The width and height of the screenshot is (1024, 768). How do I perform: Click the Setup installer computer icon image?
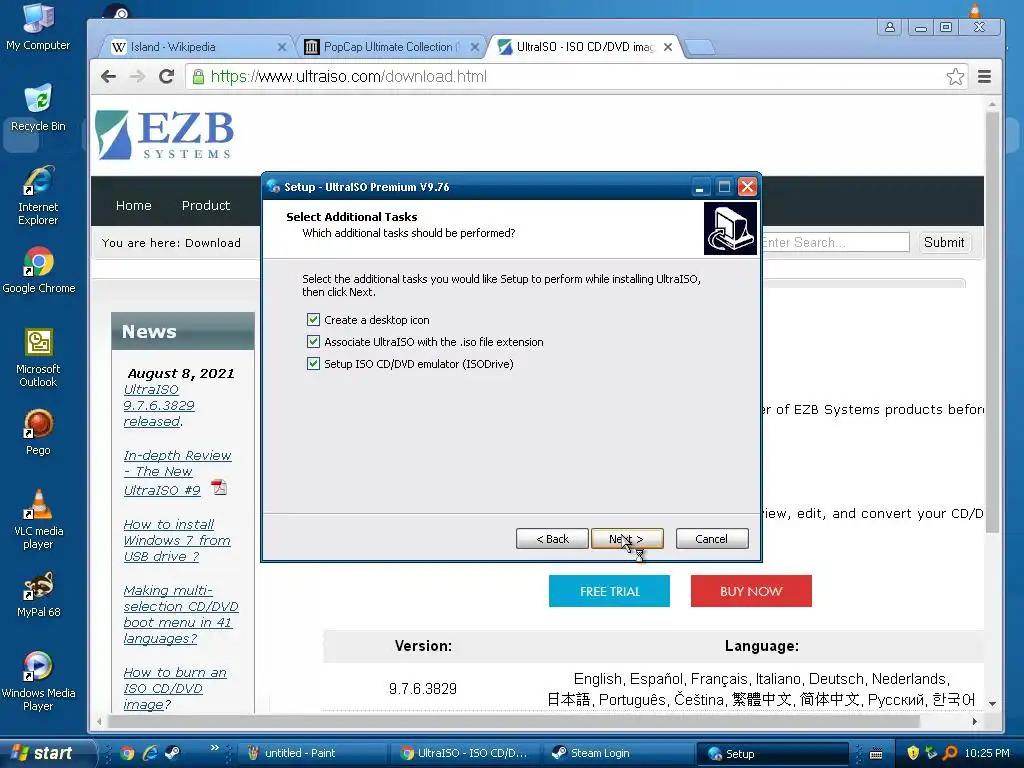pos(730,228)
